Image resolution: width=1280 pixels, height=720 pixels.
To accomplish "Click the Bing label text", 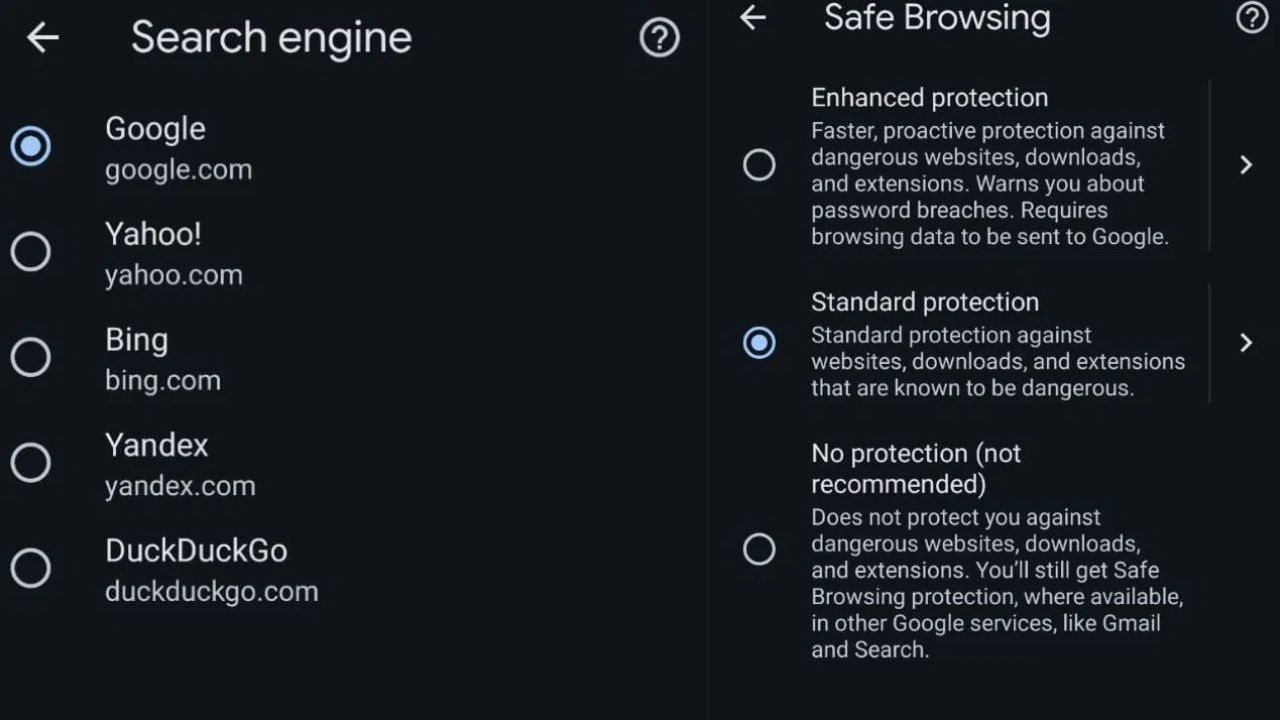I will click(136, 340).
